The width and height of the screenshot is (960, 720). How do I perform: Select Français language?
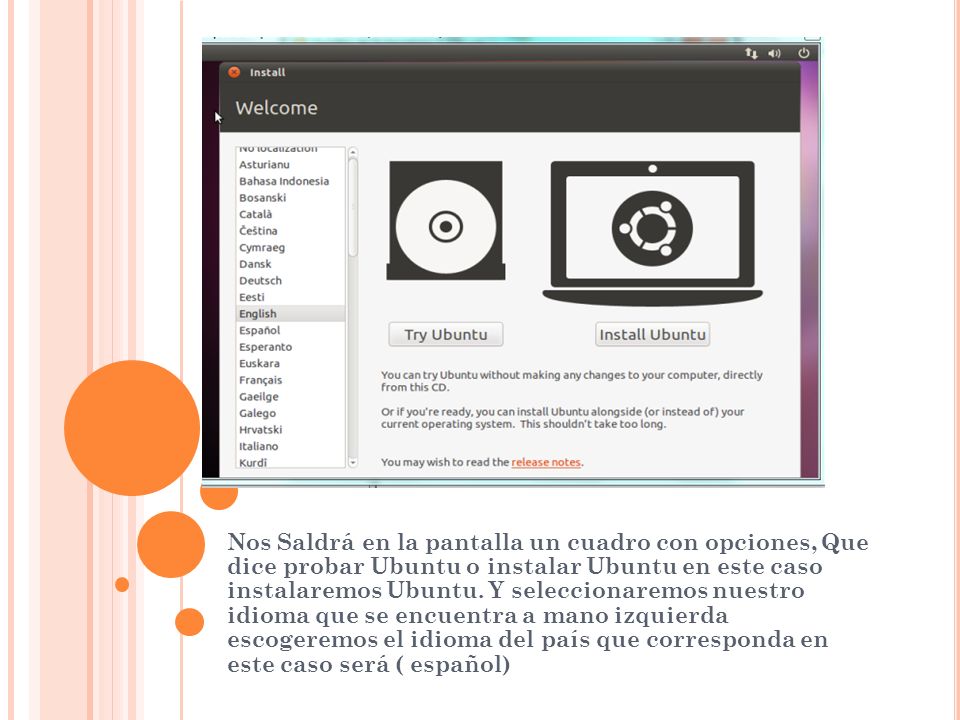click(x=291, y=380)
